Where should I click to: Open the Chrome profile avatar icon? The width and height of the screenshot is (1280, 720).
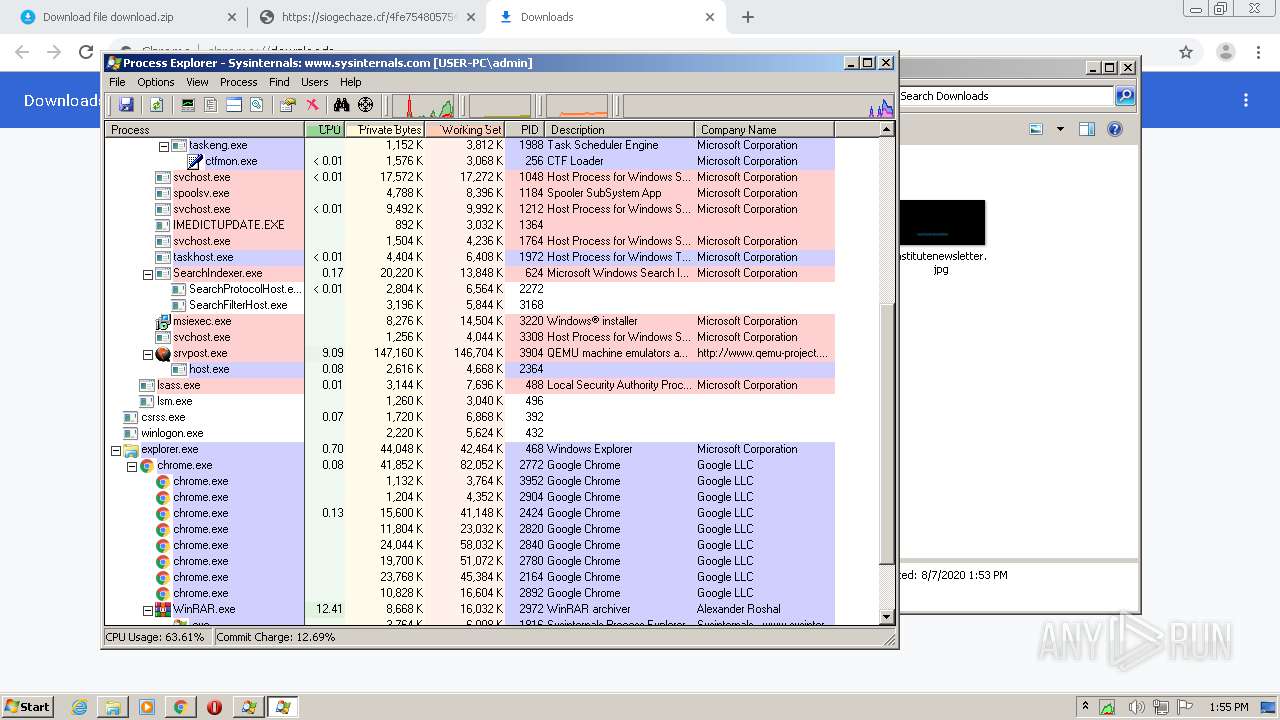1226,52
